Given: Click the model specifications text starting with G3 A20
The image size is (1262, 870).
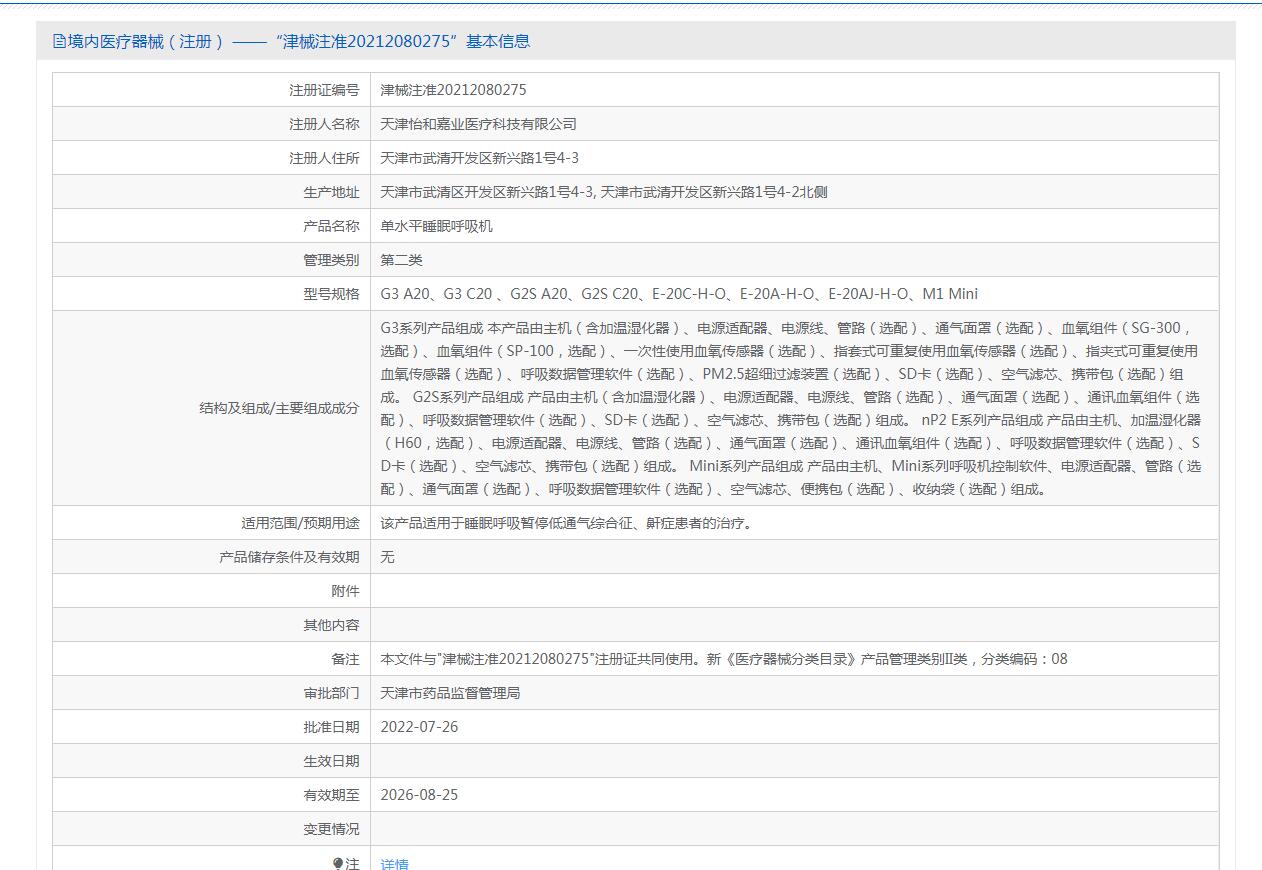Looking at the screenshot, I should 679,294.
